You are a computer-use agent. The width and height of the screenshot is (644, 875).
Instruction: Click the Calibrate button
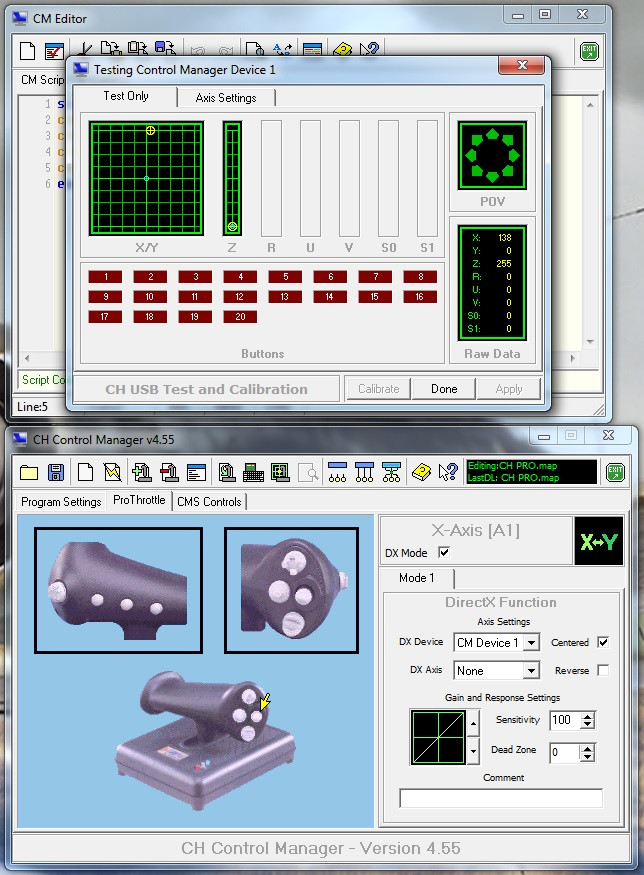(x=378, y=389)
